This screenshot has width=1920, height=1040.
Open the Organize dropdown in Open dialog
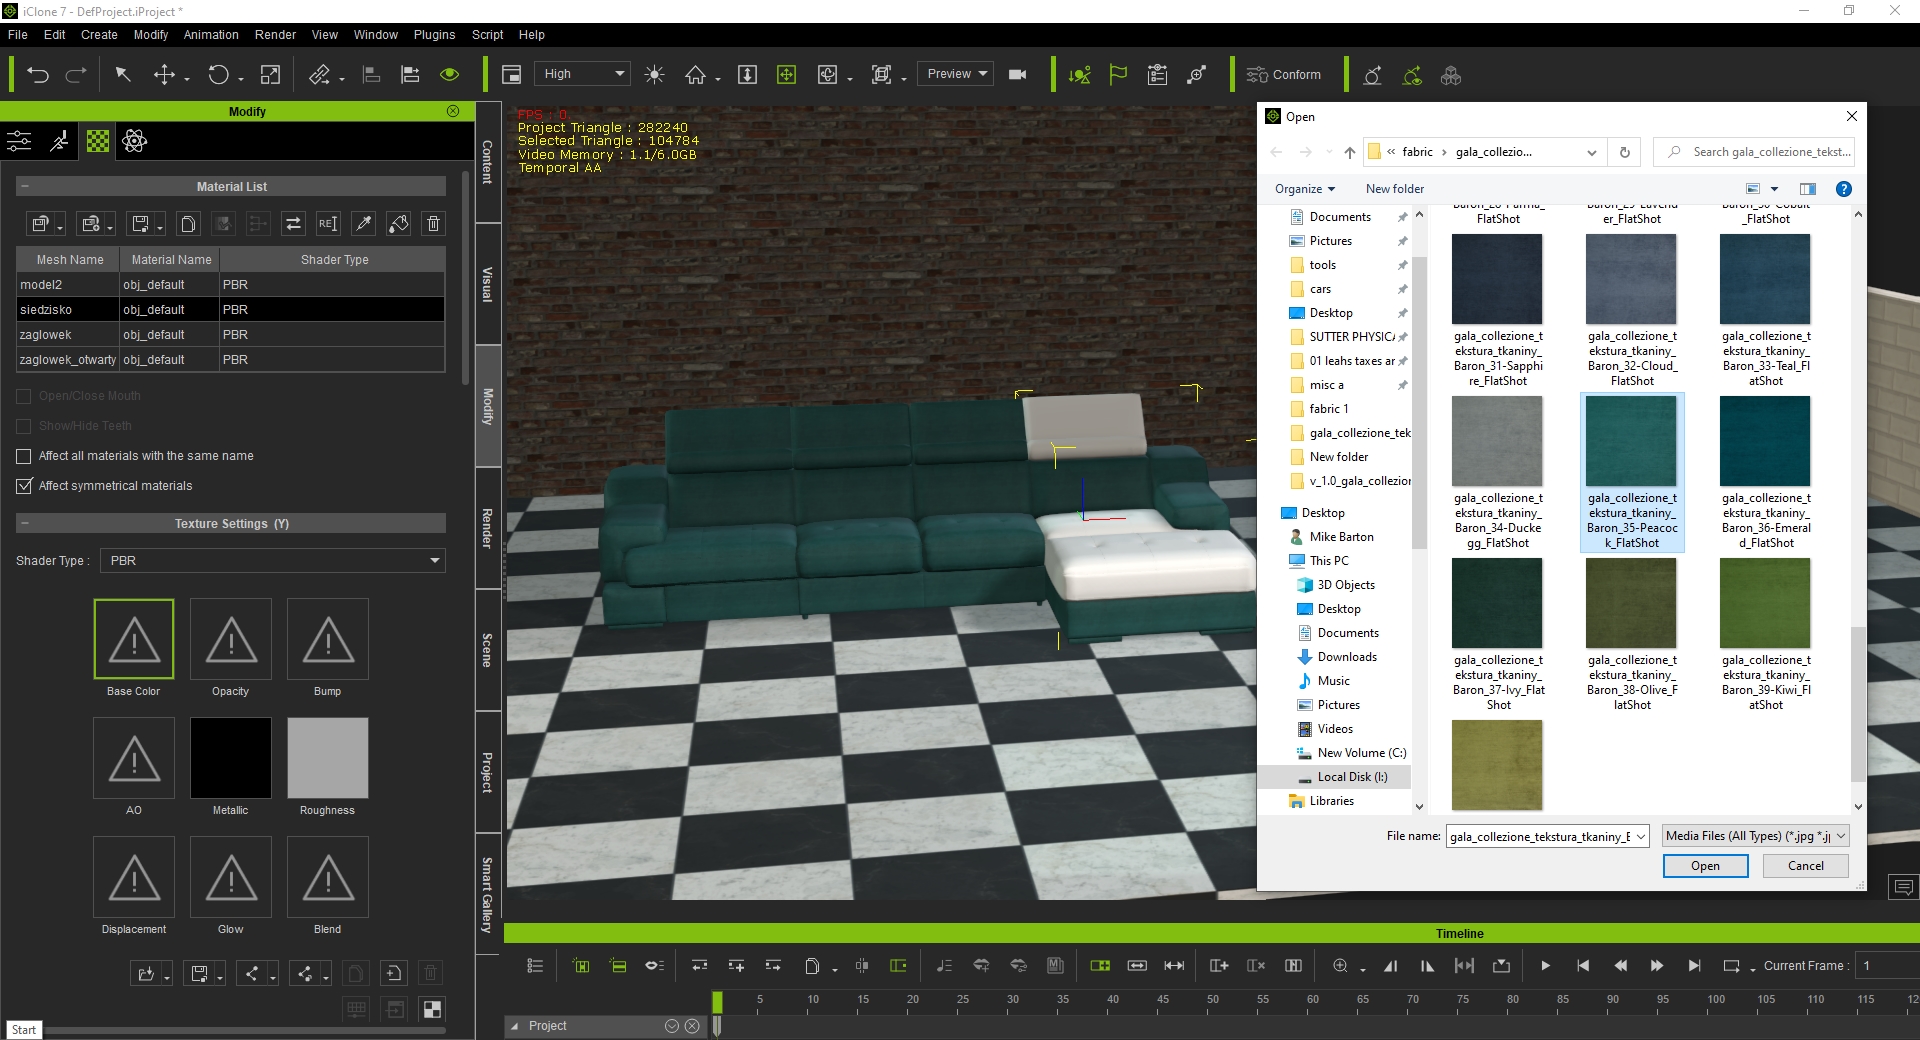click(x=1305, y=189)
